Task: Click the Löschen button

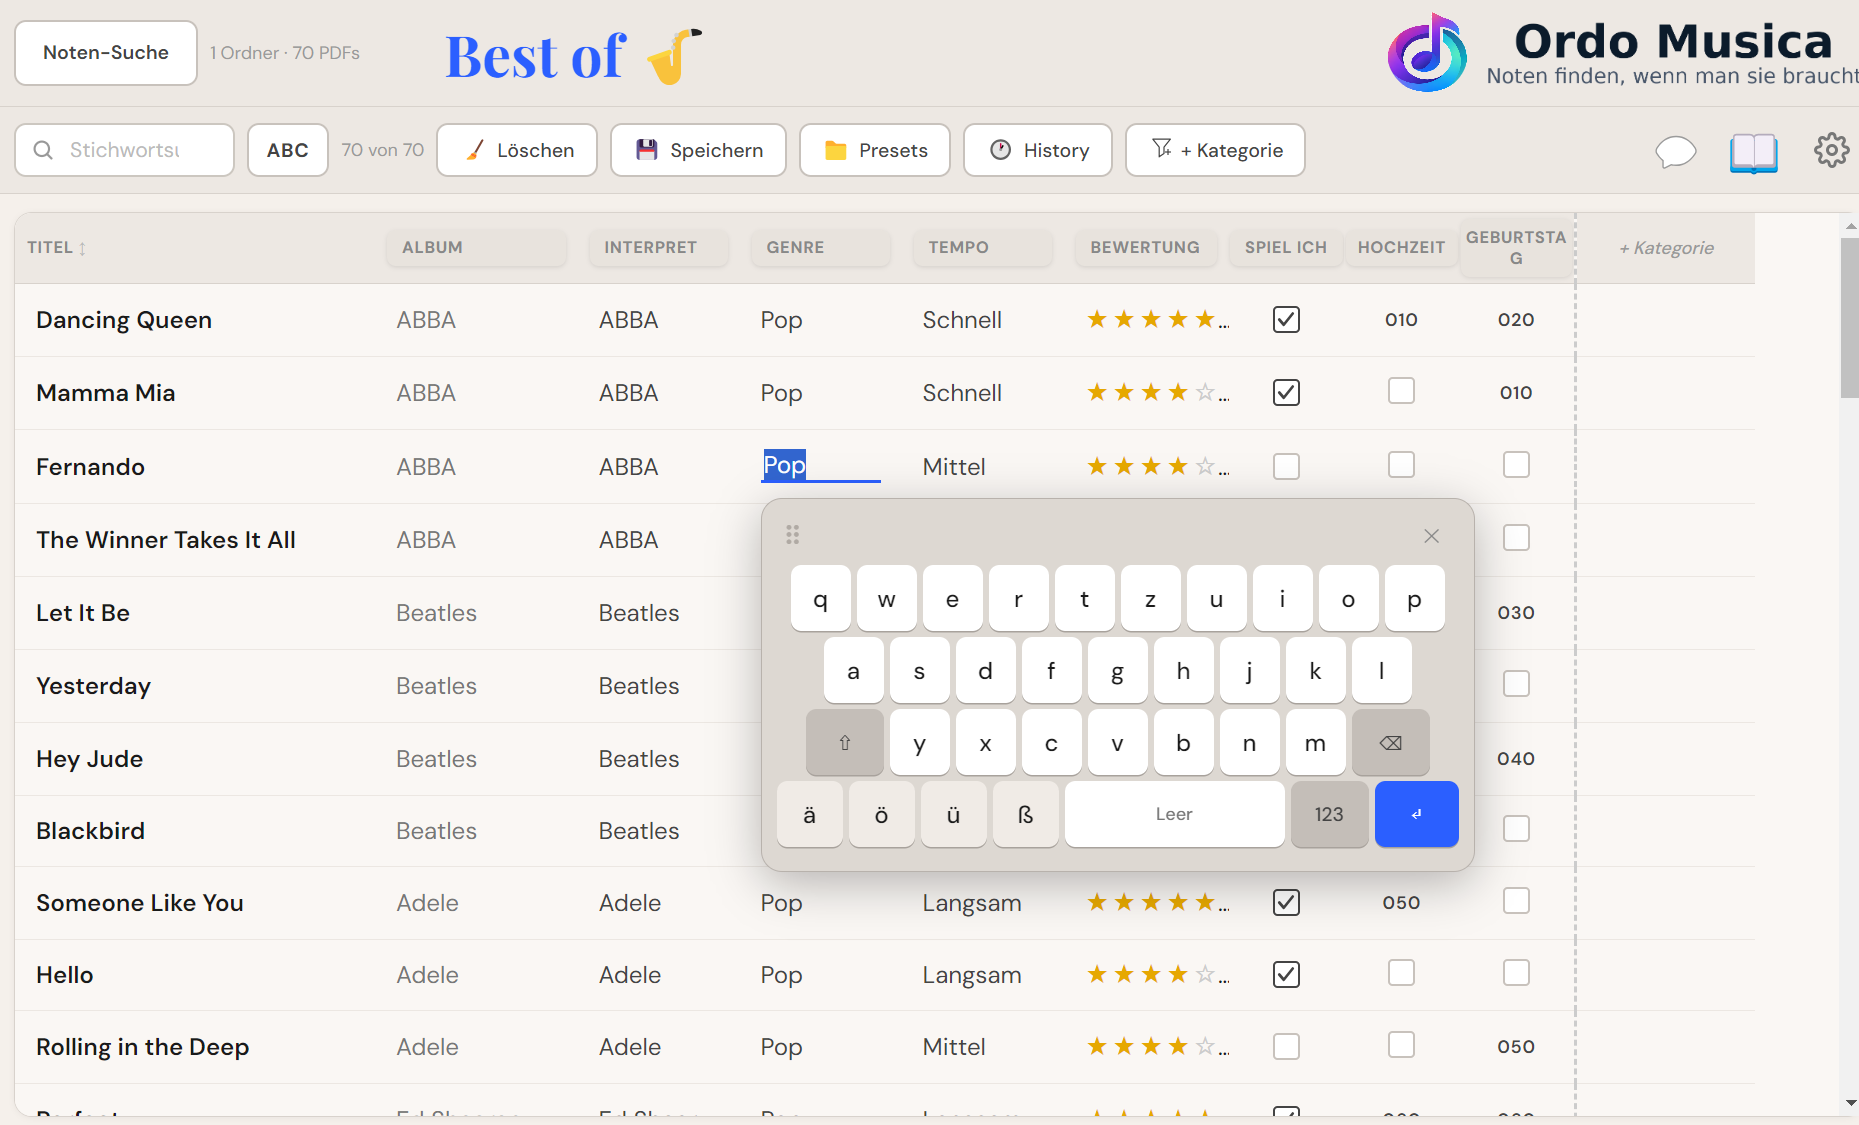Action: pos(517,150)
